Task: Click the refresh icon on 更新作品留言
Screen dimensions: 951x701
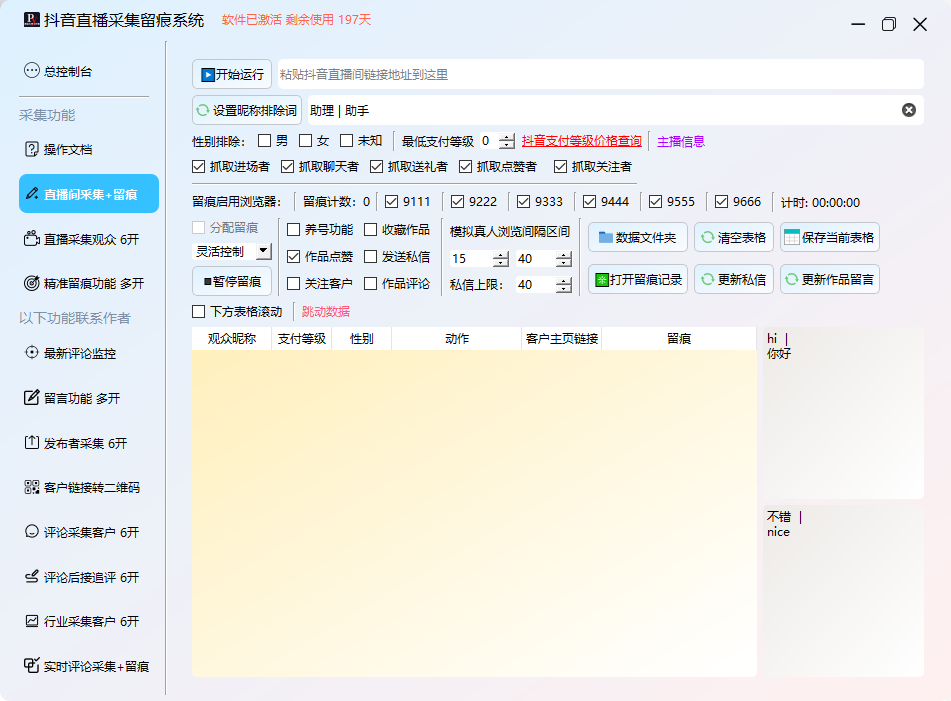Action: [791, 280]
